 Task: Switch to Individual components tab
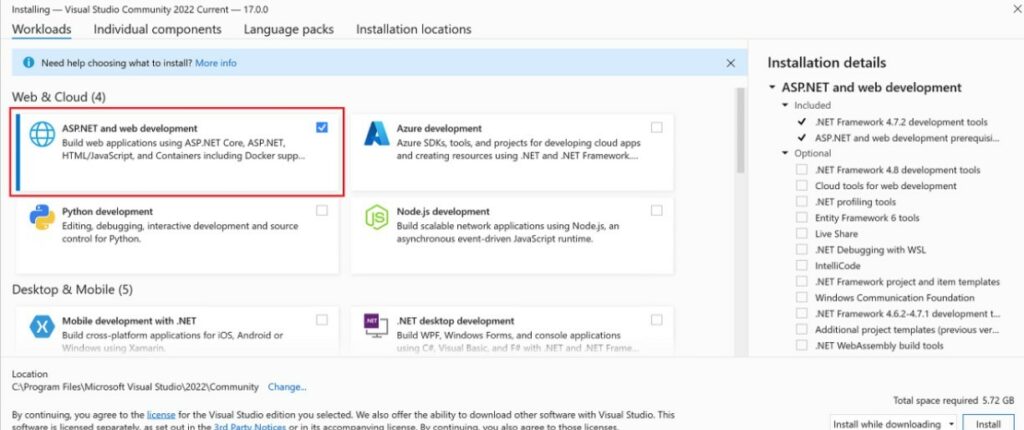[157, 29]
